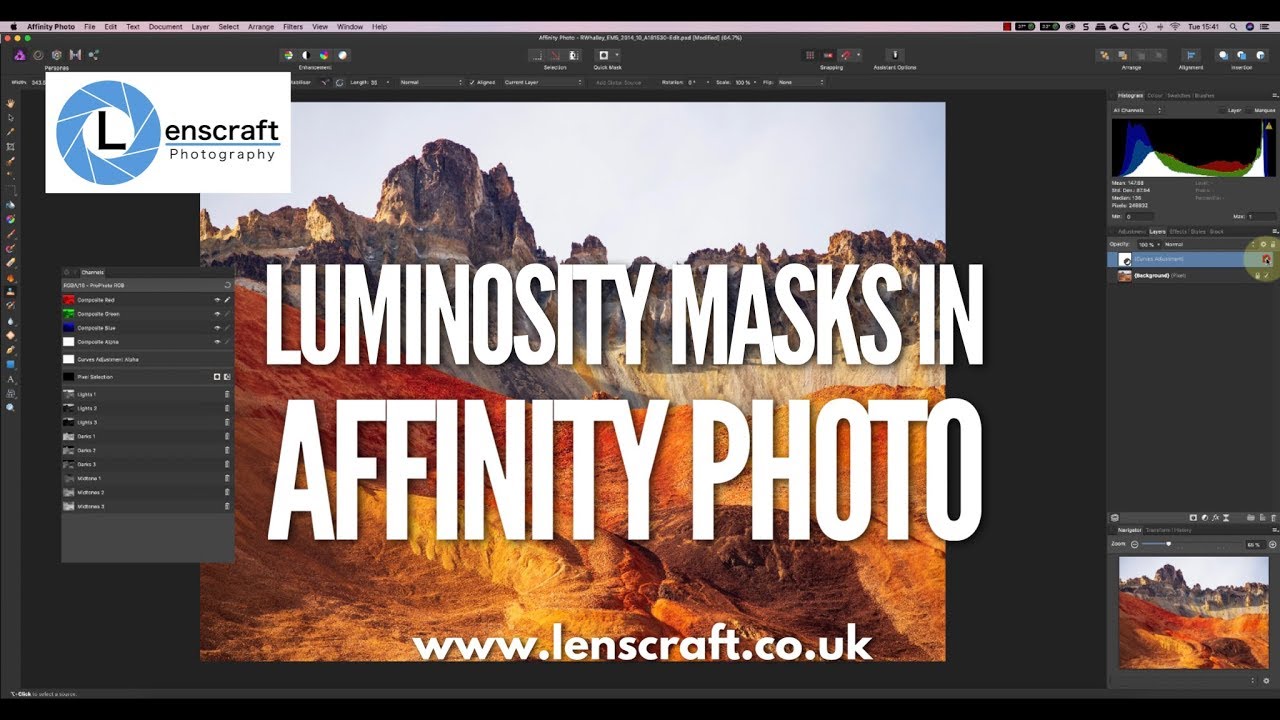Screen dimensions: 1280x720
Task: Switch to the Export persona icon
Action: click(x=94, y=55)
